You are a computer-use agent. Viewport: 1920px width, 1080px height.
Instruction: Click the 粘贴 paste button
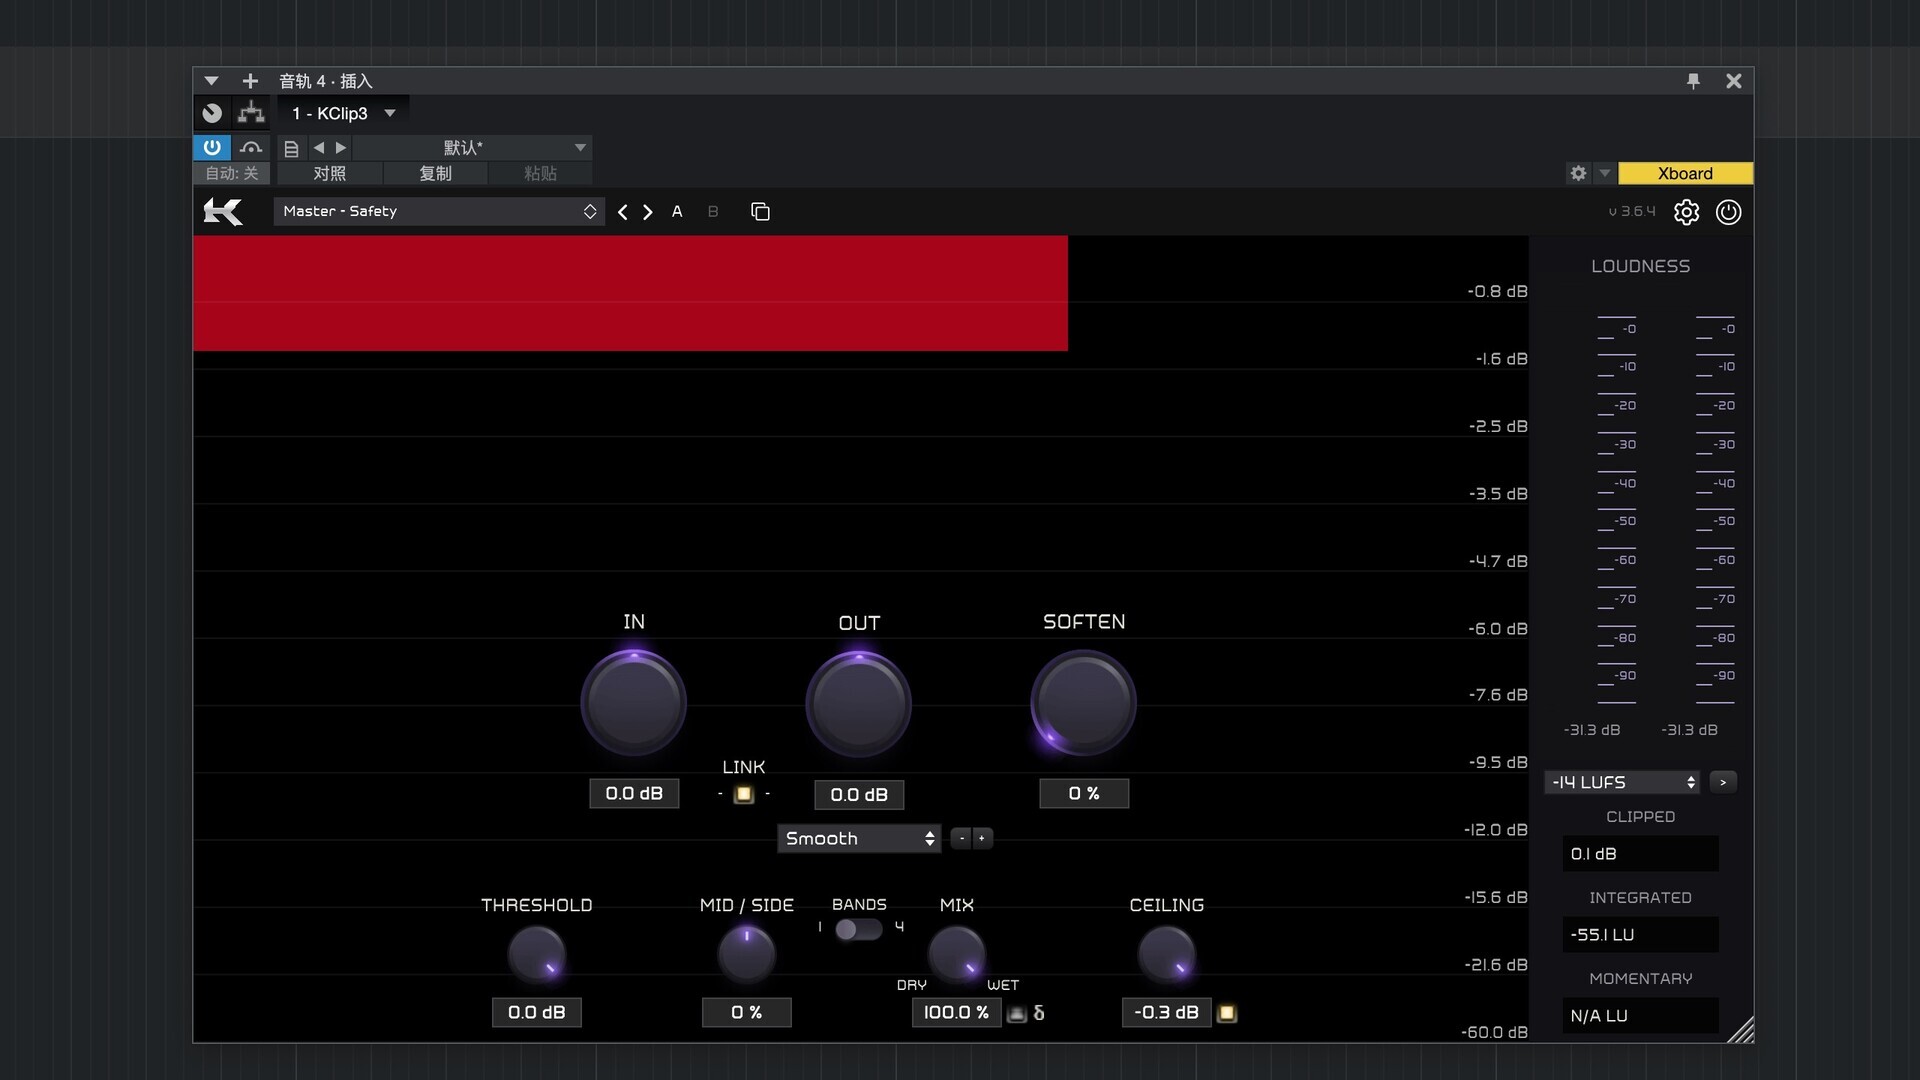pos(540,174)
